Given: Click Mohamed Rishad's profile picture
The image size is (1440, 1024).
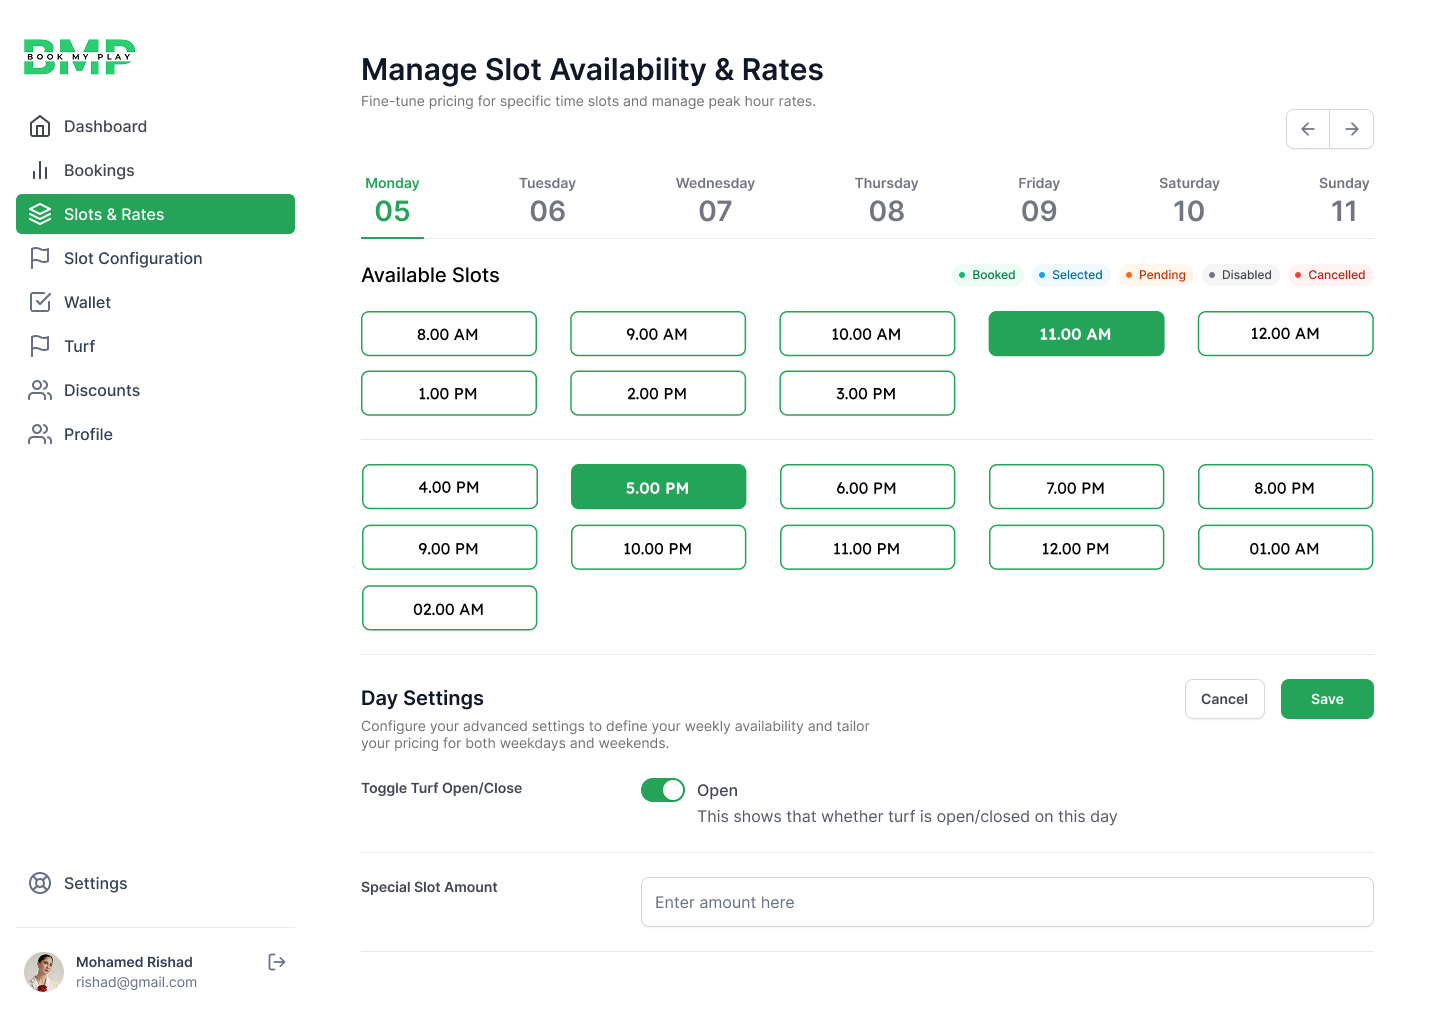Looking at the screenshot, I should [44, 971].
